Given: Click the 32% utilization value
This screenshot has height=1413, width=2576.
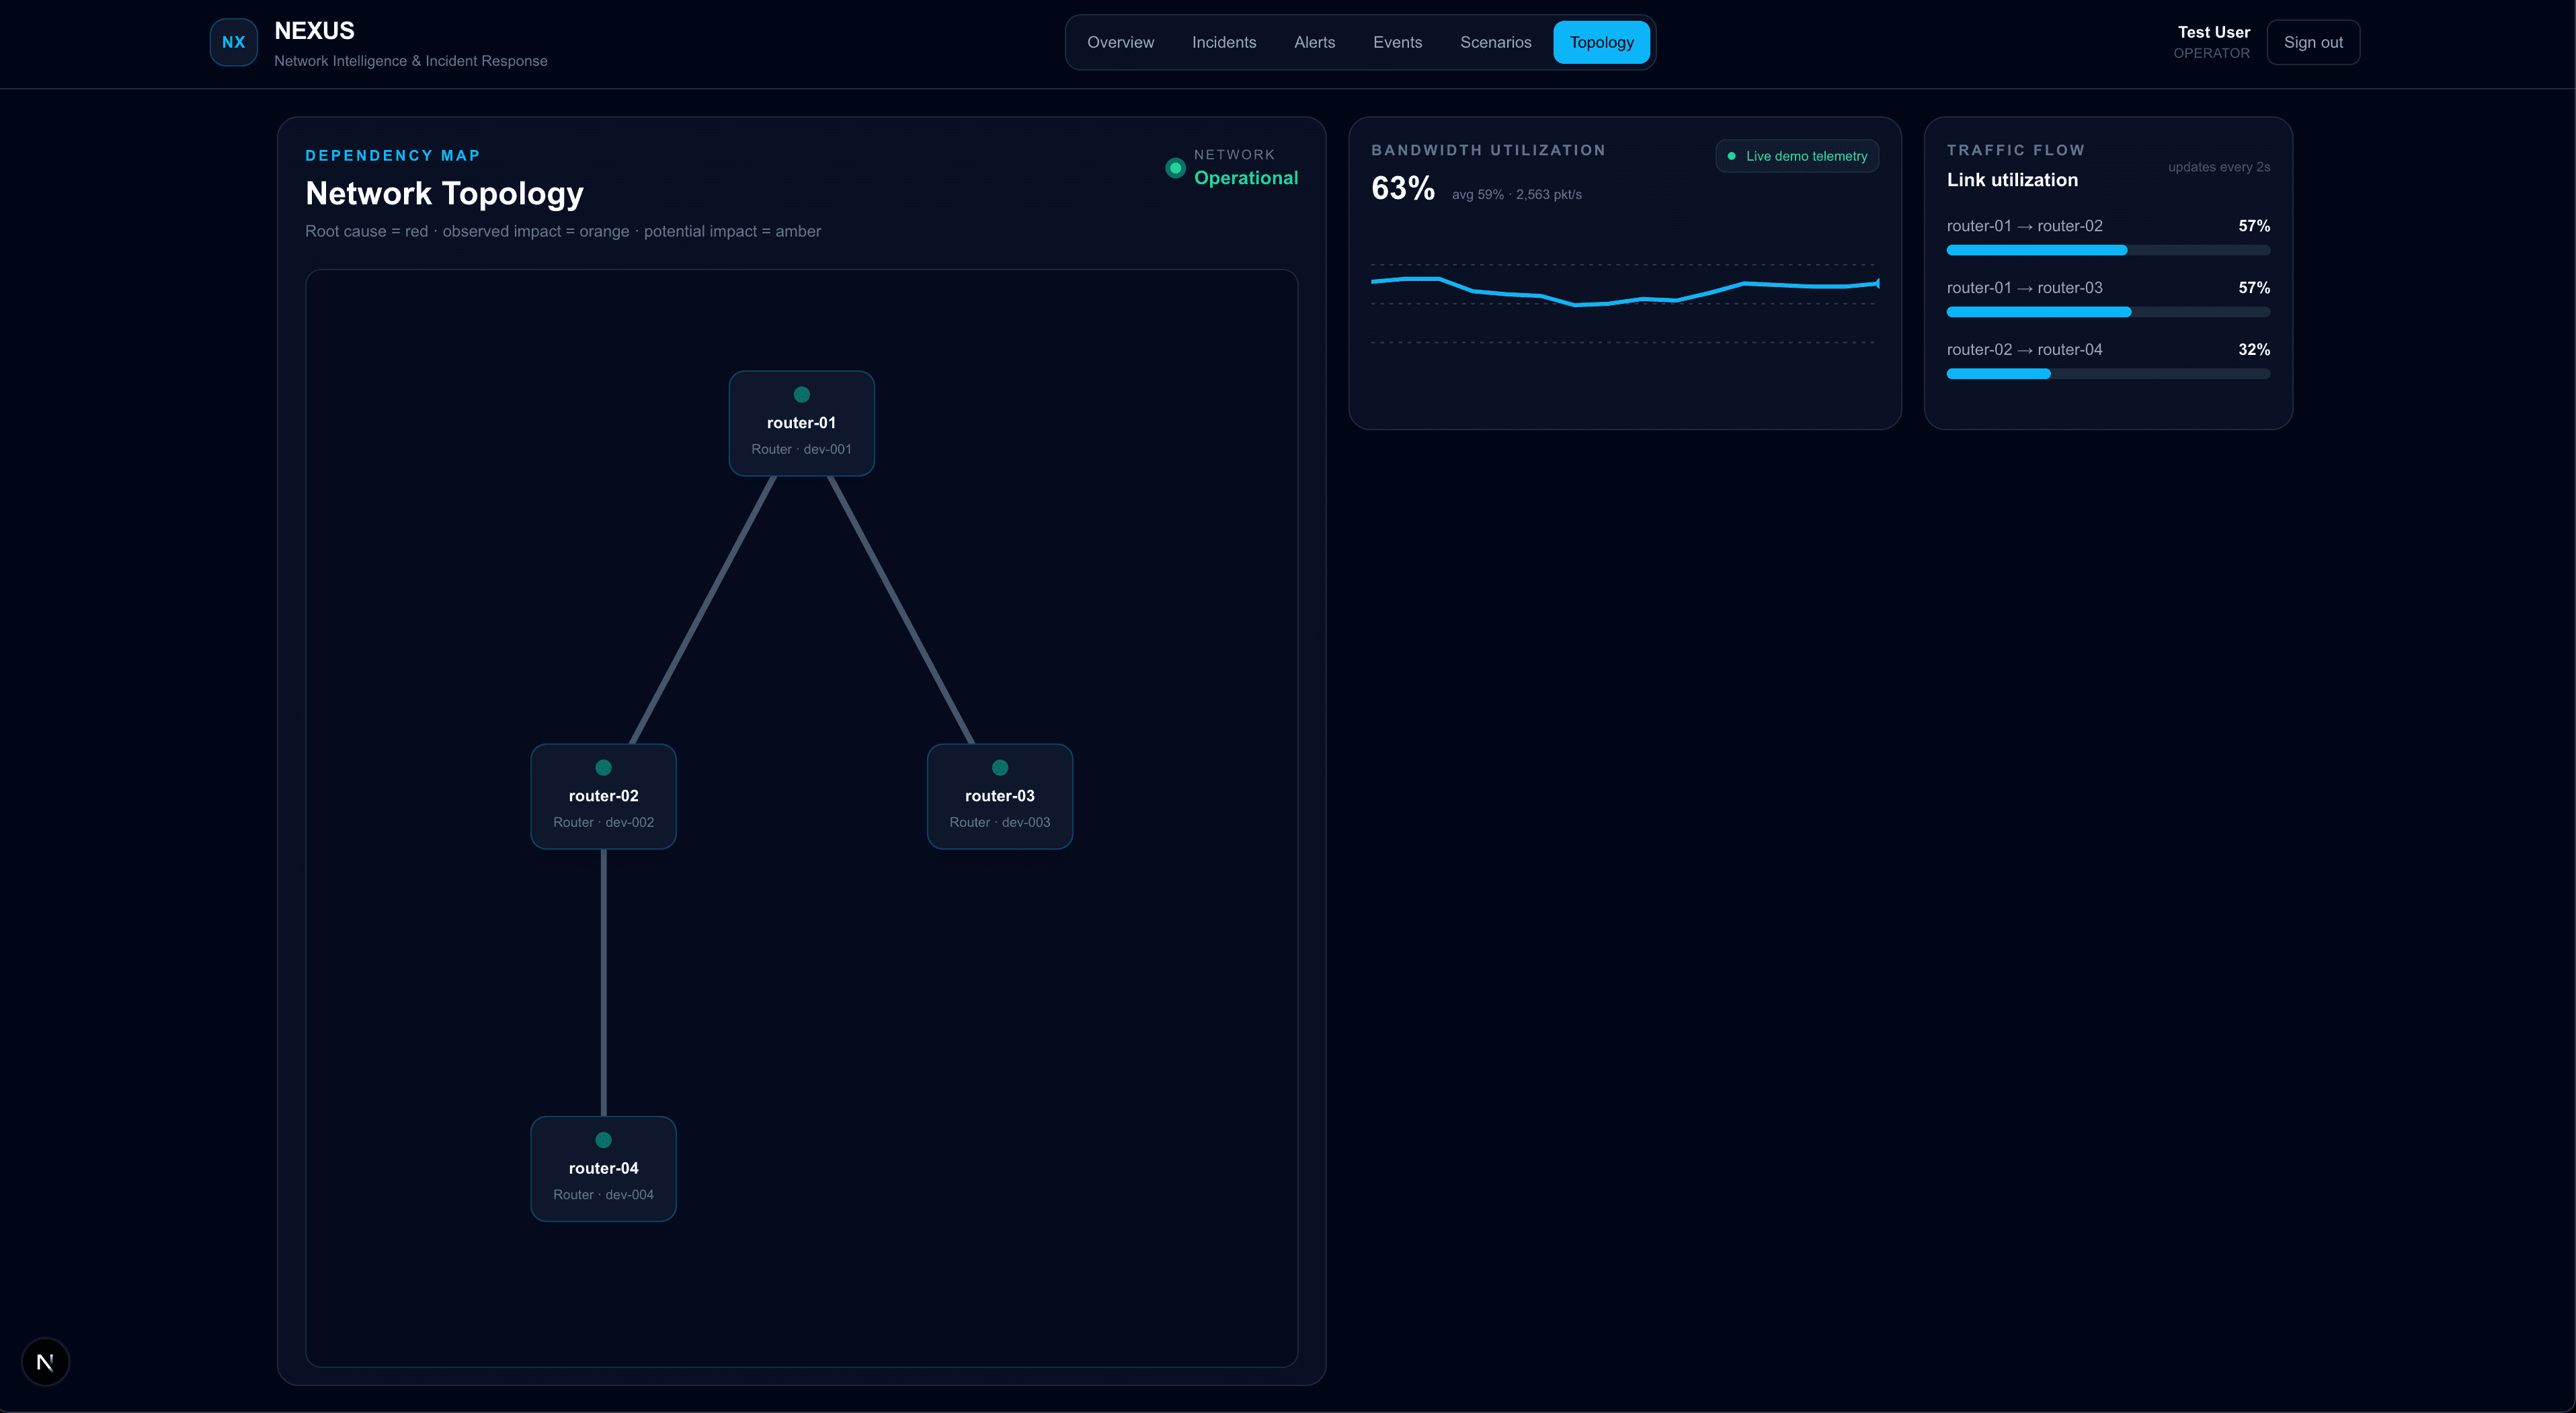Looking at the screenshot, I should [2253, 350].
